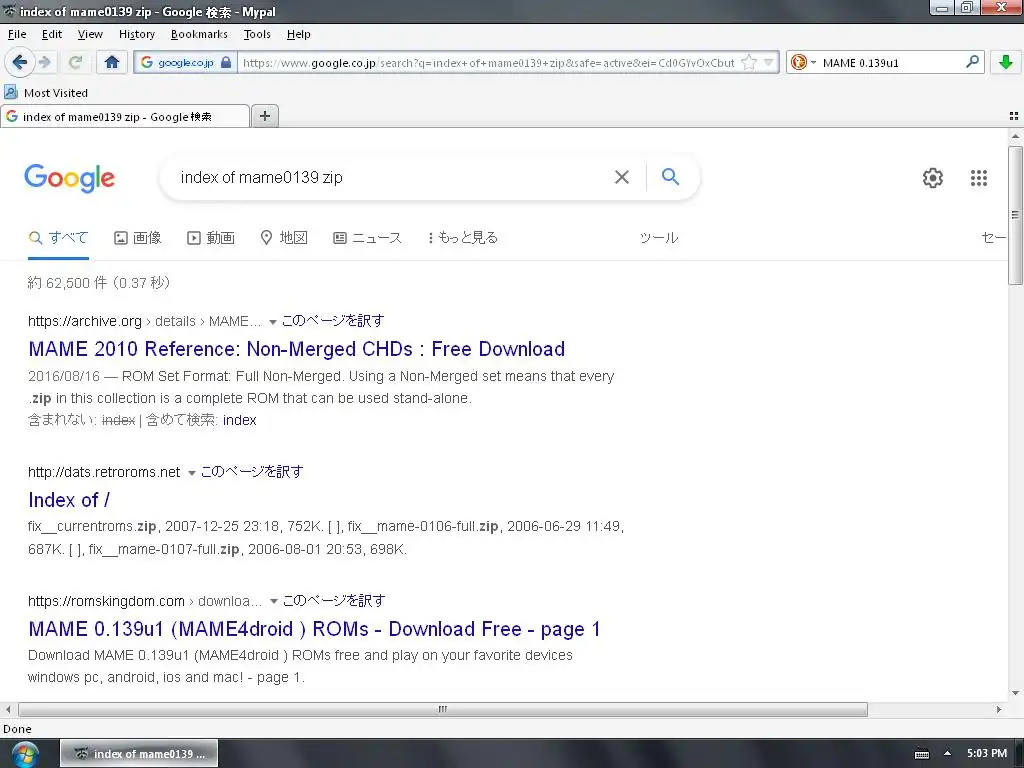Expand the もっと見る more options
Screen dimensions: 1024x768
(x=462, y=238)
